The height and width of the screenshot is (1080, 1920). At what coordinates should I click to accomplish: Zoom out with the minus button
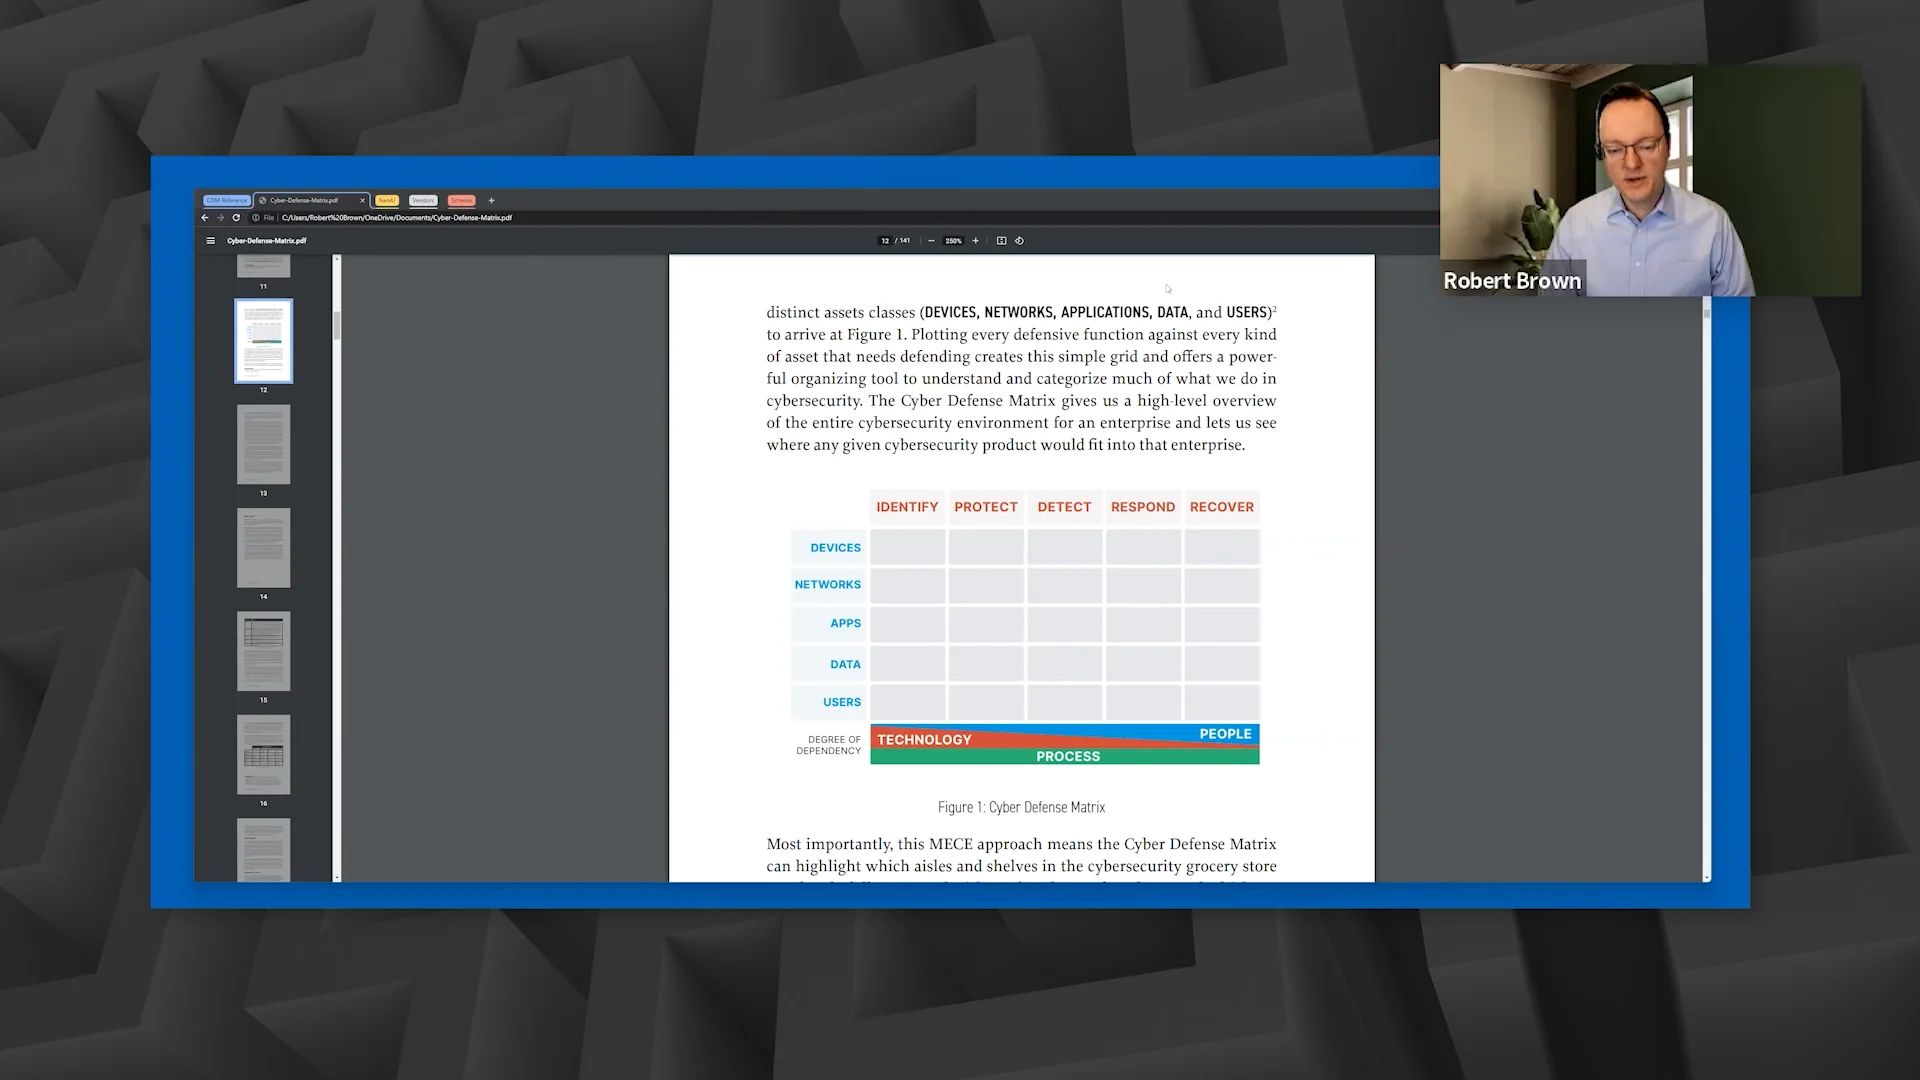click(x=931, y=241)
